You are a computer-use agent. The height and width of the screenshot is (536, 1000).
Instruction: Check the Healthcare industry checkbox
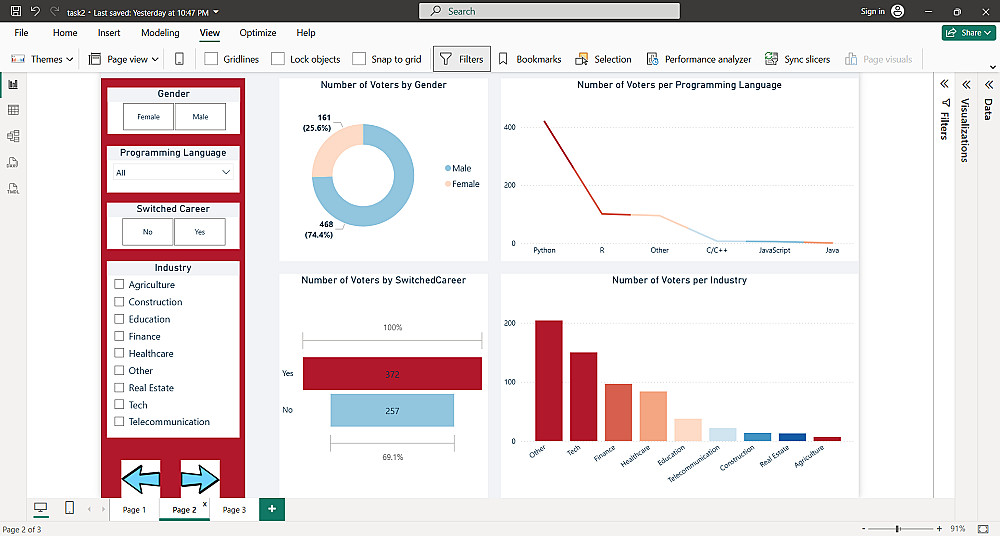coord(119,353)
